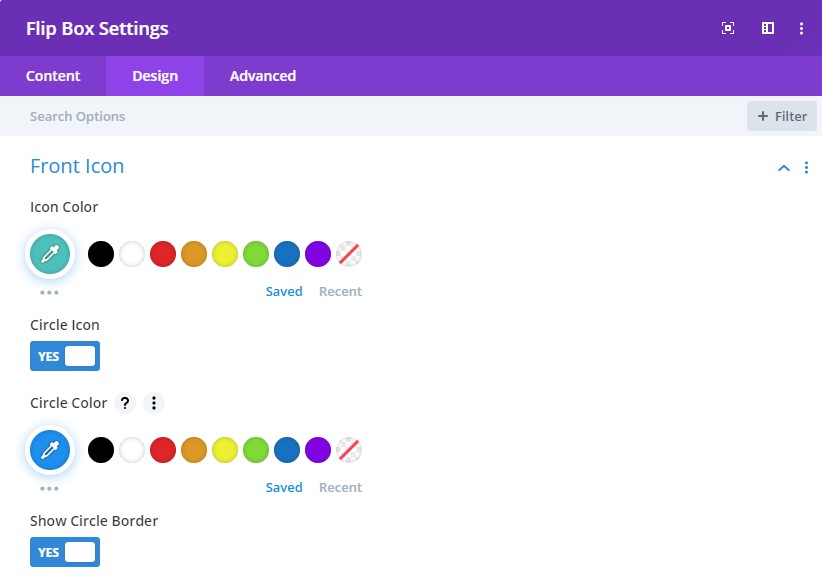Viewport: 822px width, 576px height.
Task: Click the Icon Color eyedropper picker
Action: [49, 255]
